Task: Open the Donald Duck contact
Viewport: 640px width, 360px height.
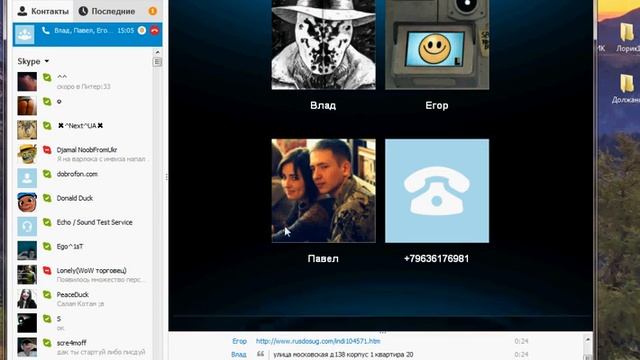Action: tap(84, 202)
